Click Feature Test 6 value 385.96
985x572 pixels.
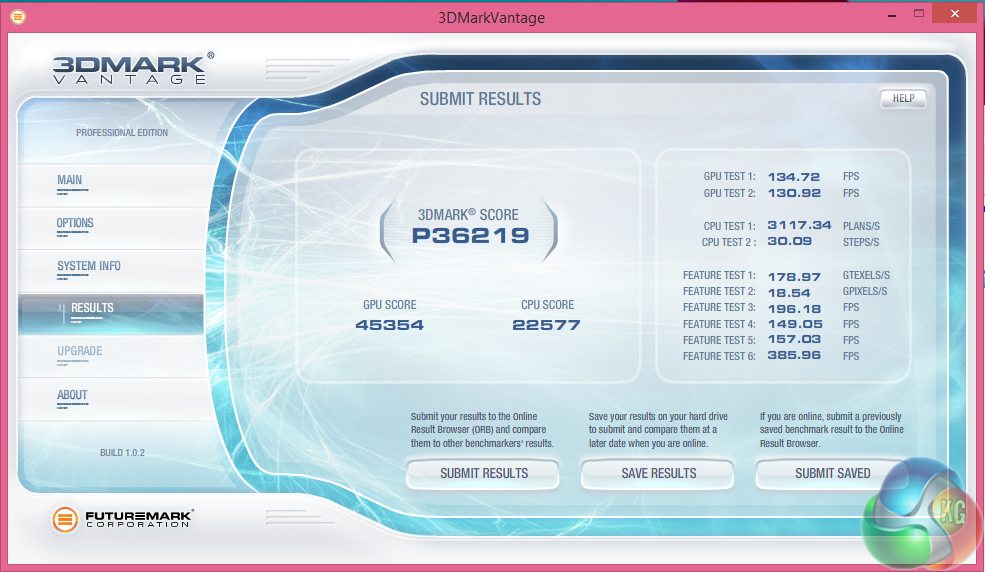click(794, 355)
